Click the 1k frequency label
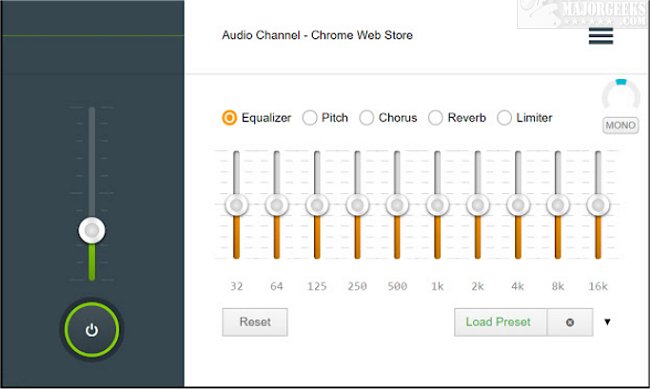The width and height of the screenshot is (650, 389). [x=437, y=286]
